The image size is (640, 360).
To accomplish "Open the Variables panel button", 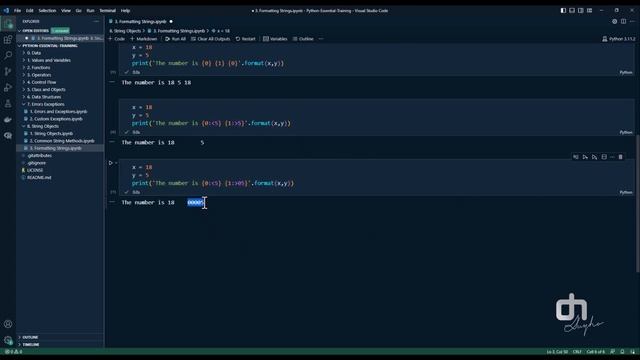I will (x=276, y=39).
